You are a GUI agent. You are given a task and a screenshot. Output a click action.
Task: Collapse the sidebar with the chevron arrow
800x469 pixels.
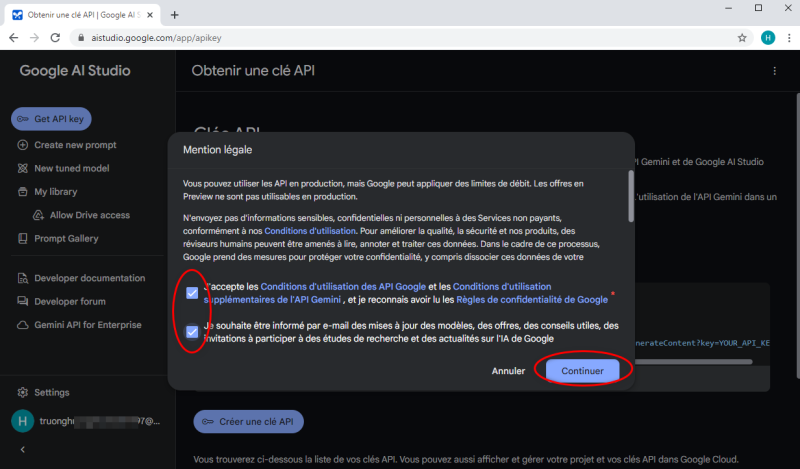pos(22,450)
